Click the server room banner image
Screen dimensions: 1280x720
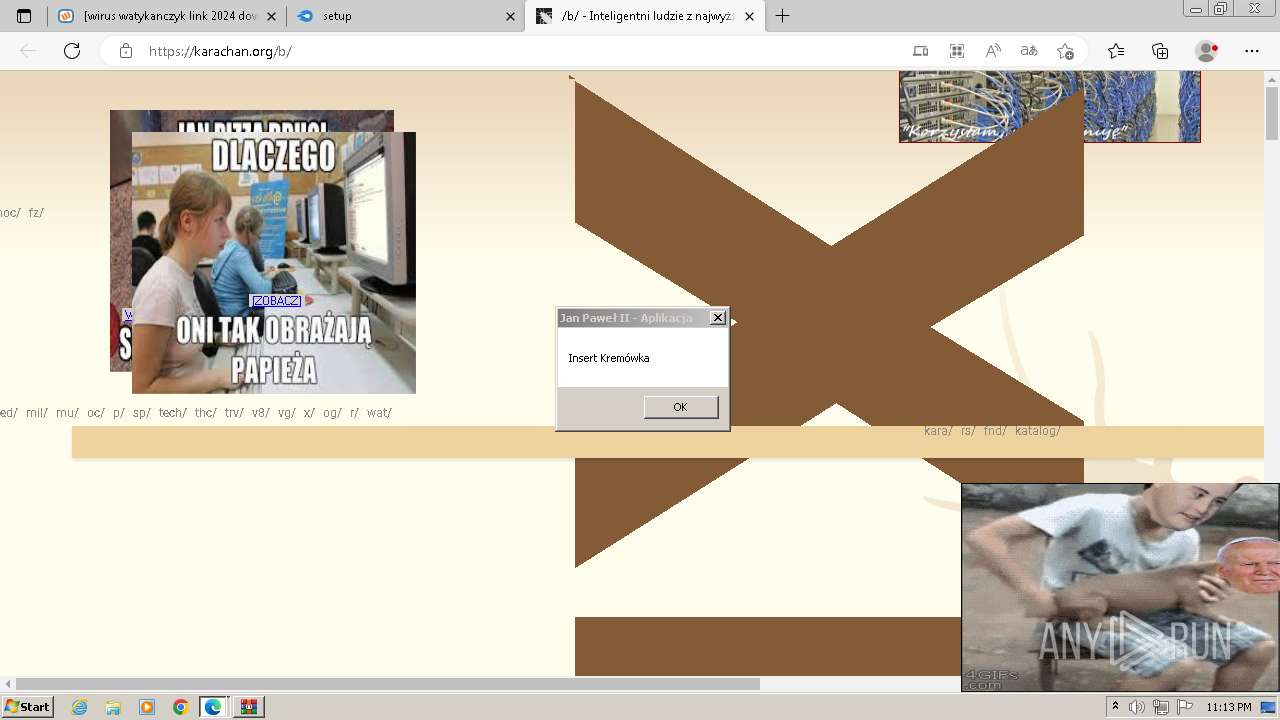(x=1049, y=106)
